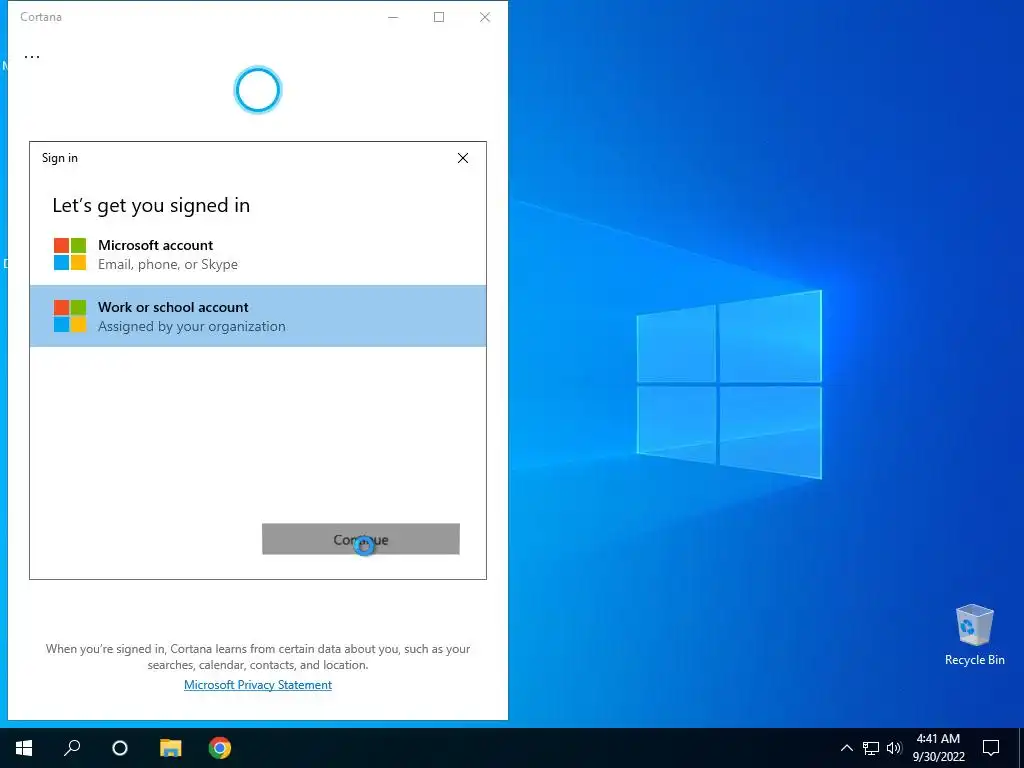Select the Recycle Bin desktop icon
Screen dimensions: 1024x768
[974, 635]
